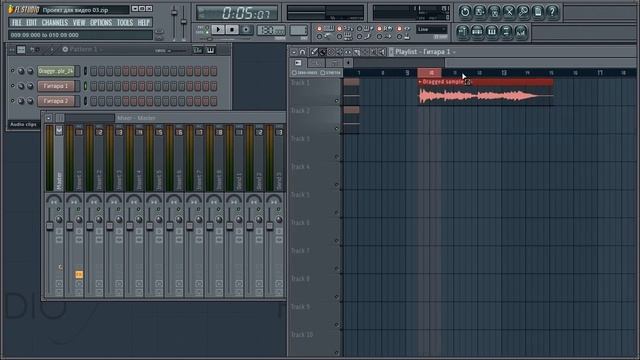This screenshot has width=640, height=360.
Task: Click the tempo display field
Action: click(x=271, y=30)
